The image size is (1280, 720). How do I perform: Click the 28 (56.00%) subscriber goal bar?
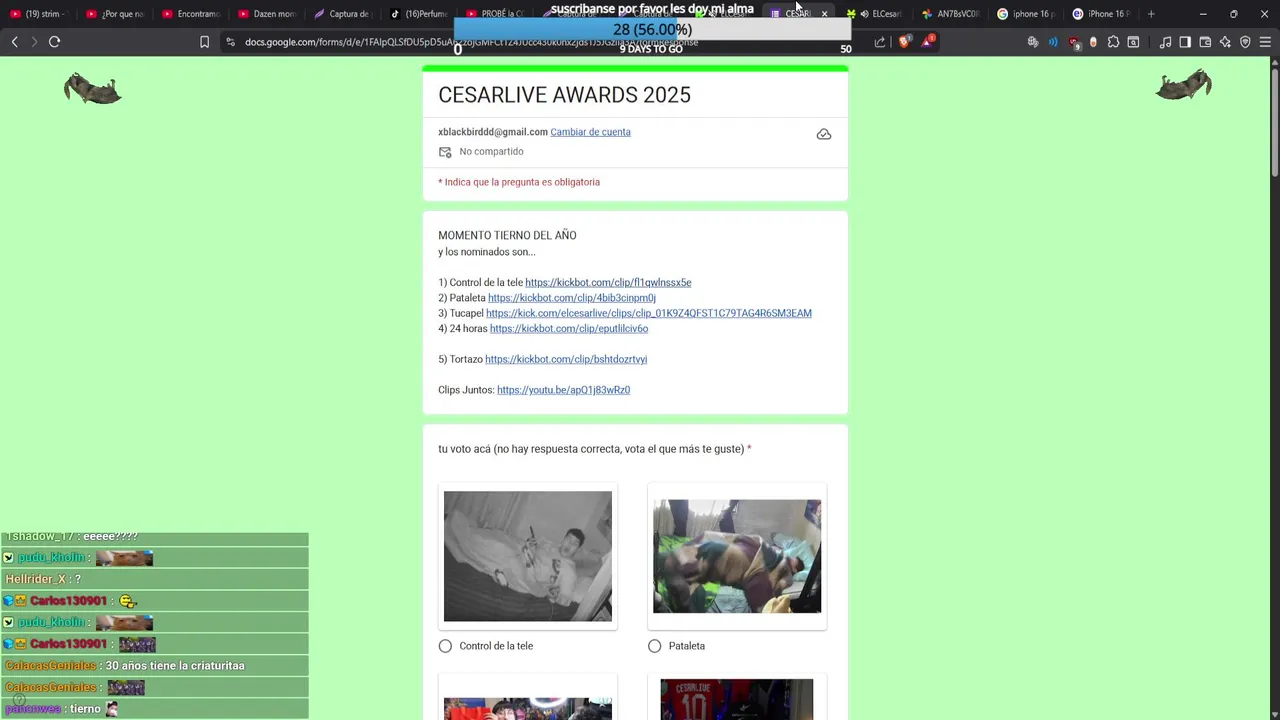pos(652,30)
